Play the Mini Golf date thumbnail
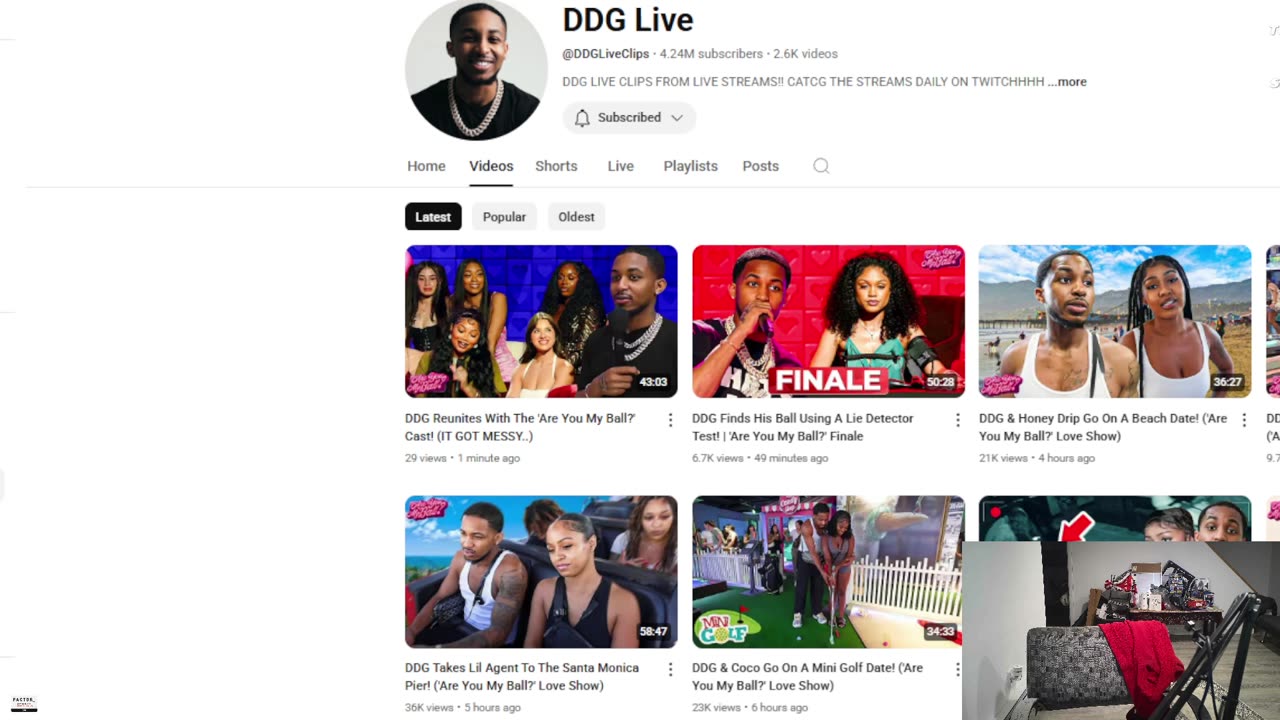 point(828,572)
